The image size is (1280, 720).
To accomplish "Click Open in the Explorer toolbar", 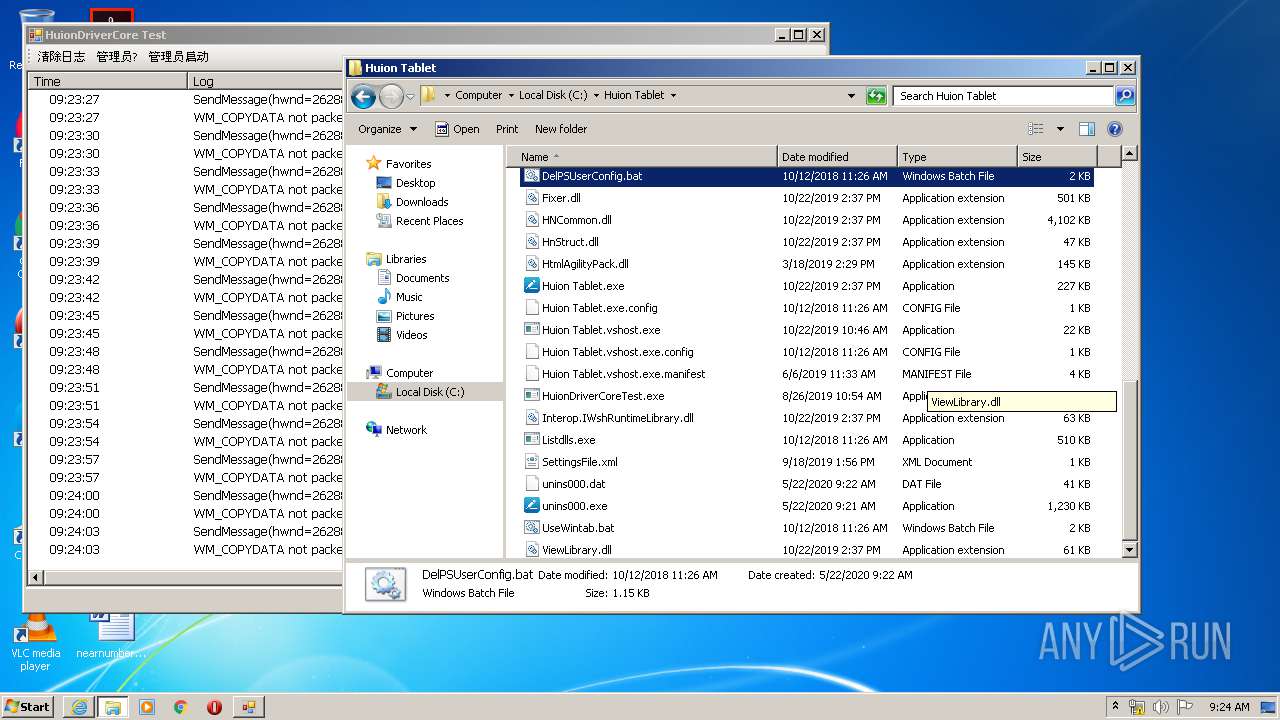I will coord(457,129).
